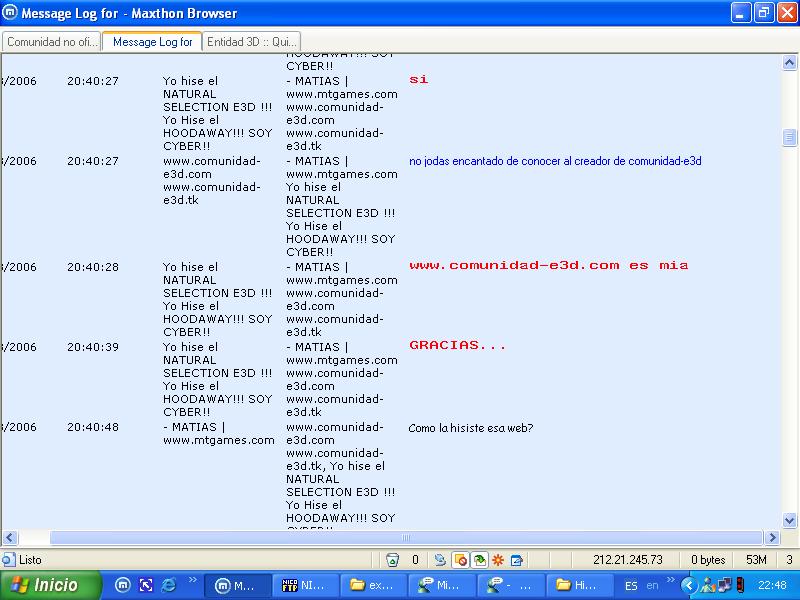Click the red message 'si'

418,80
